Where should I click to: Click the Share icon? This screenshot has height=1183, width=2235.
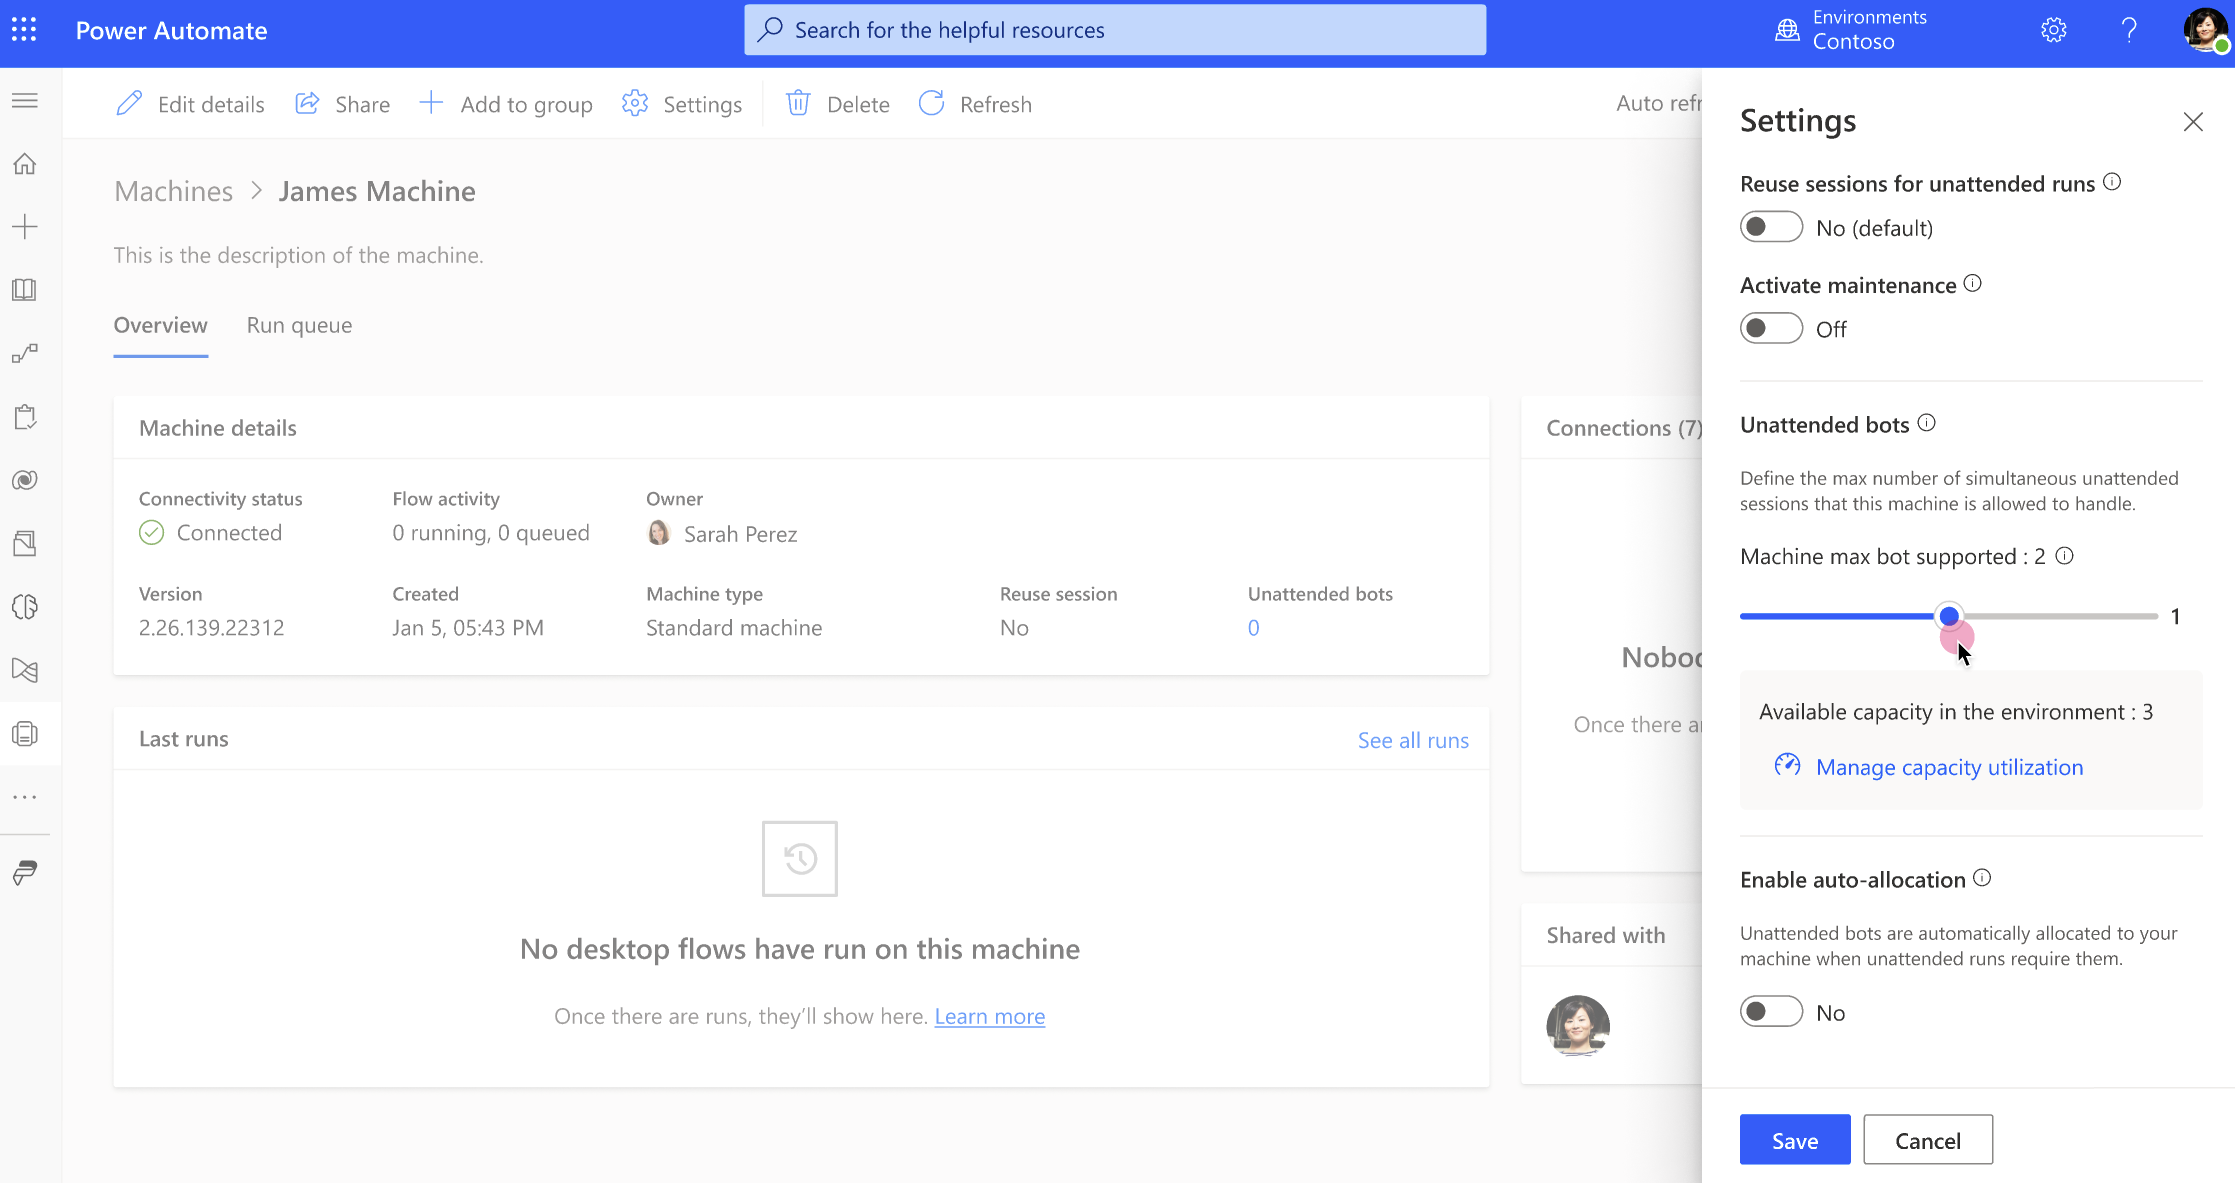click(x=307, y=104)
